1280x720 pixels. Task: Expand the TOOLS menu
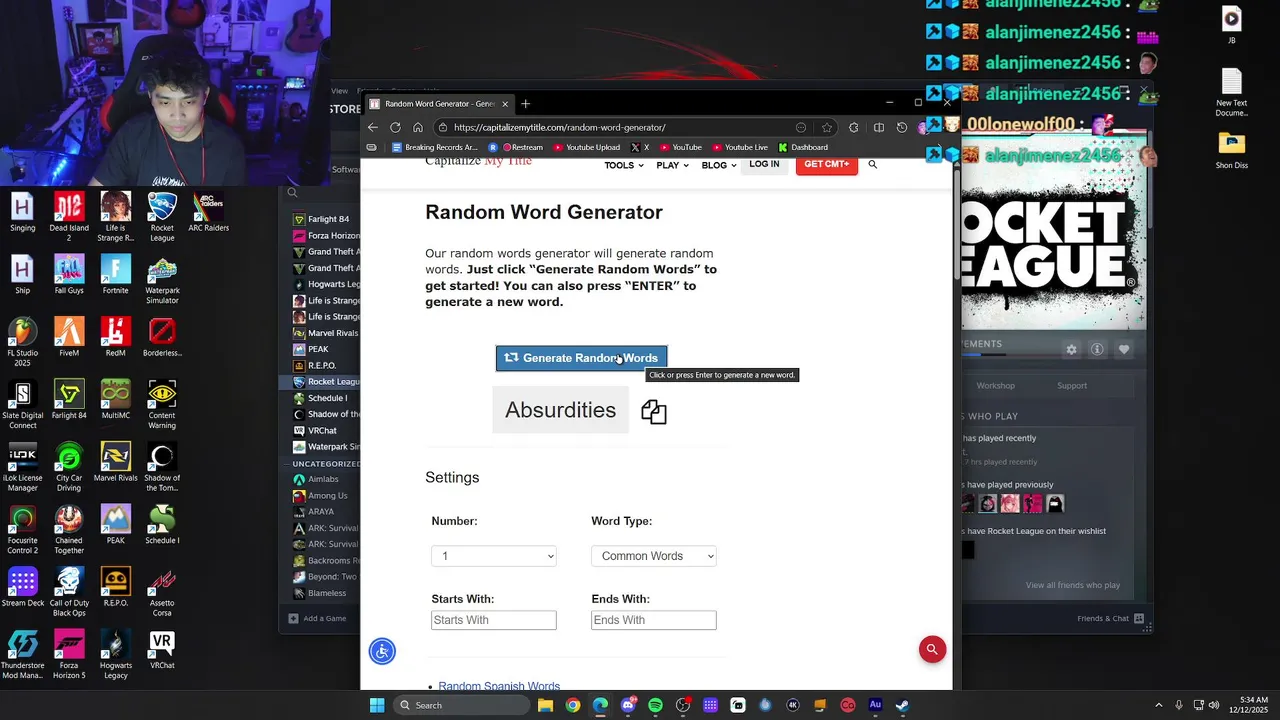coord(624,165)
